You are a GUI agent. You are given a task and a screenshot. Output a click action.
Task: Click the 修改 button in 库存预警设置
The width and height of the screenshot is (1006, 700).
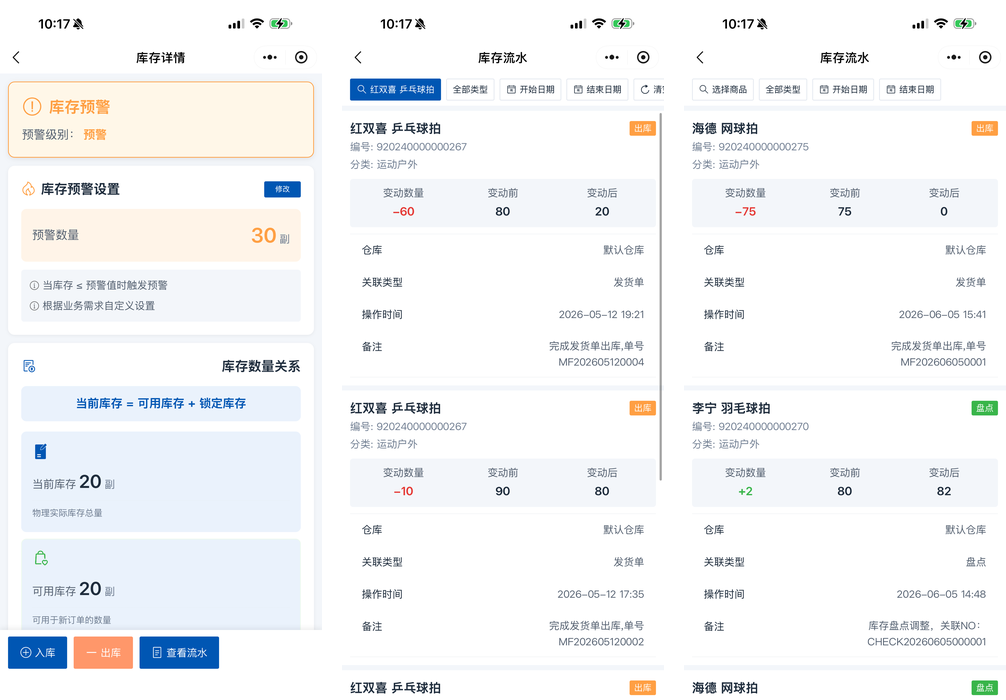282,189
